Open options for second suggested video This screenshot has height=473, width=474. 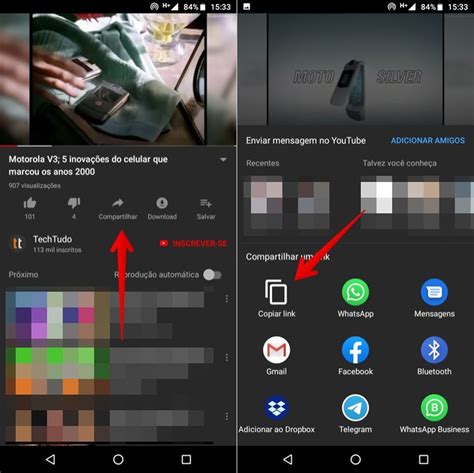pos(227,358)
